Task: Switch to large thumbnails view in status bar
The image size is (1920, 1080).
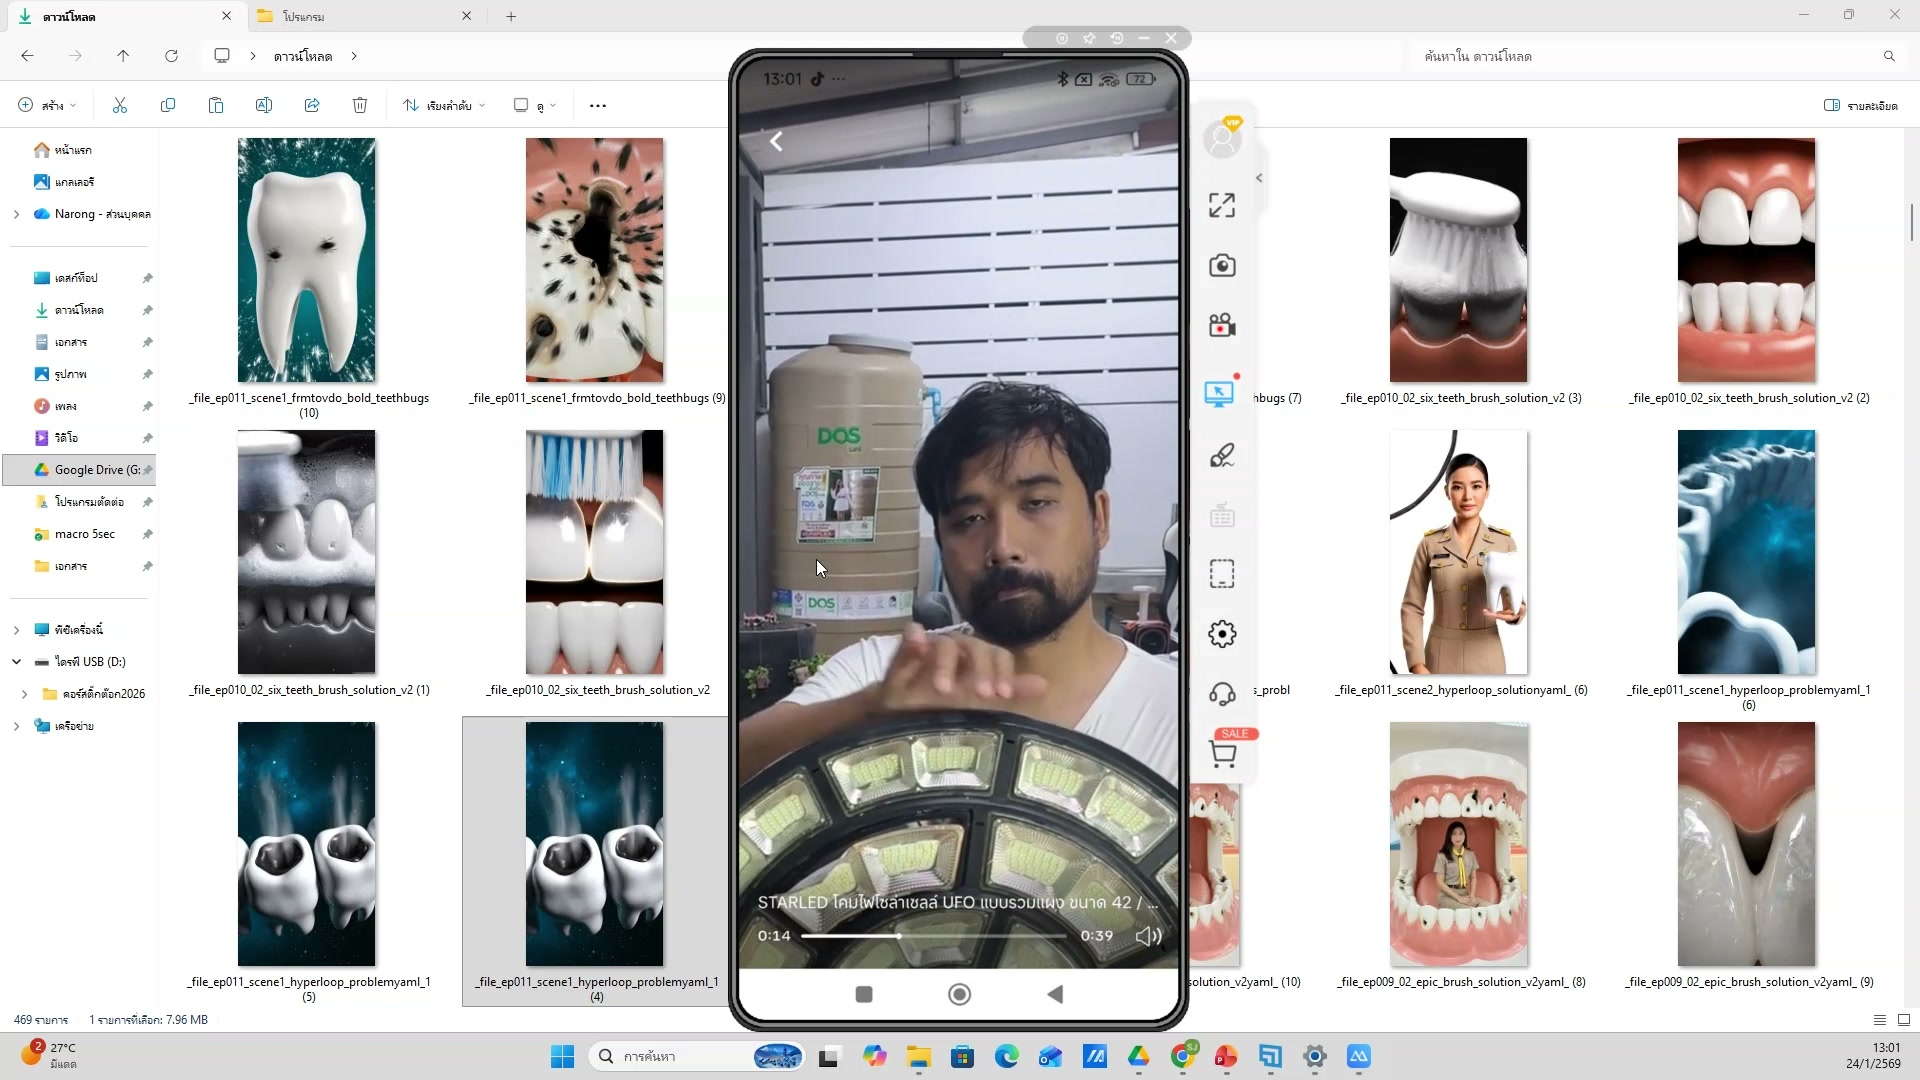Action: pos(1903,1020)
